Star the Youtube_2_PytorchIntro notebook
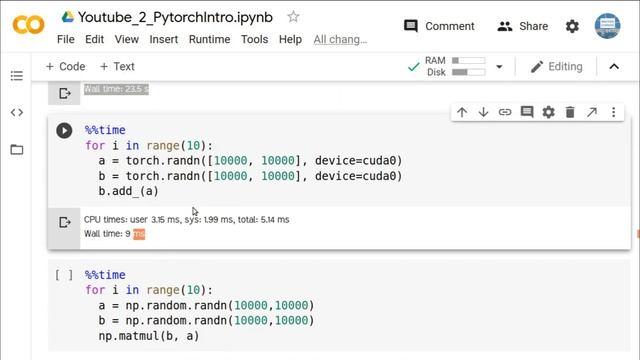Screen dimensions: 640x360 pyautogui.click(x=293, y=17)
